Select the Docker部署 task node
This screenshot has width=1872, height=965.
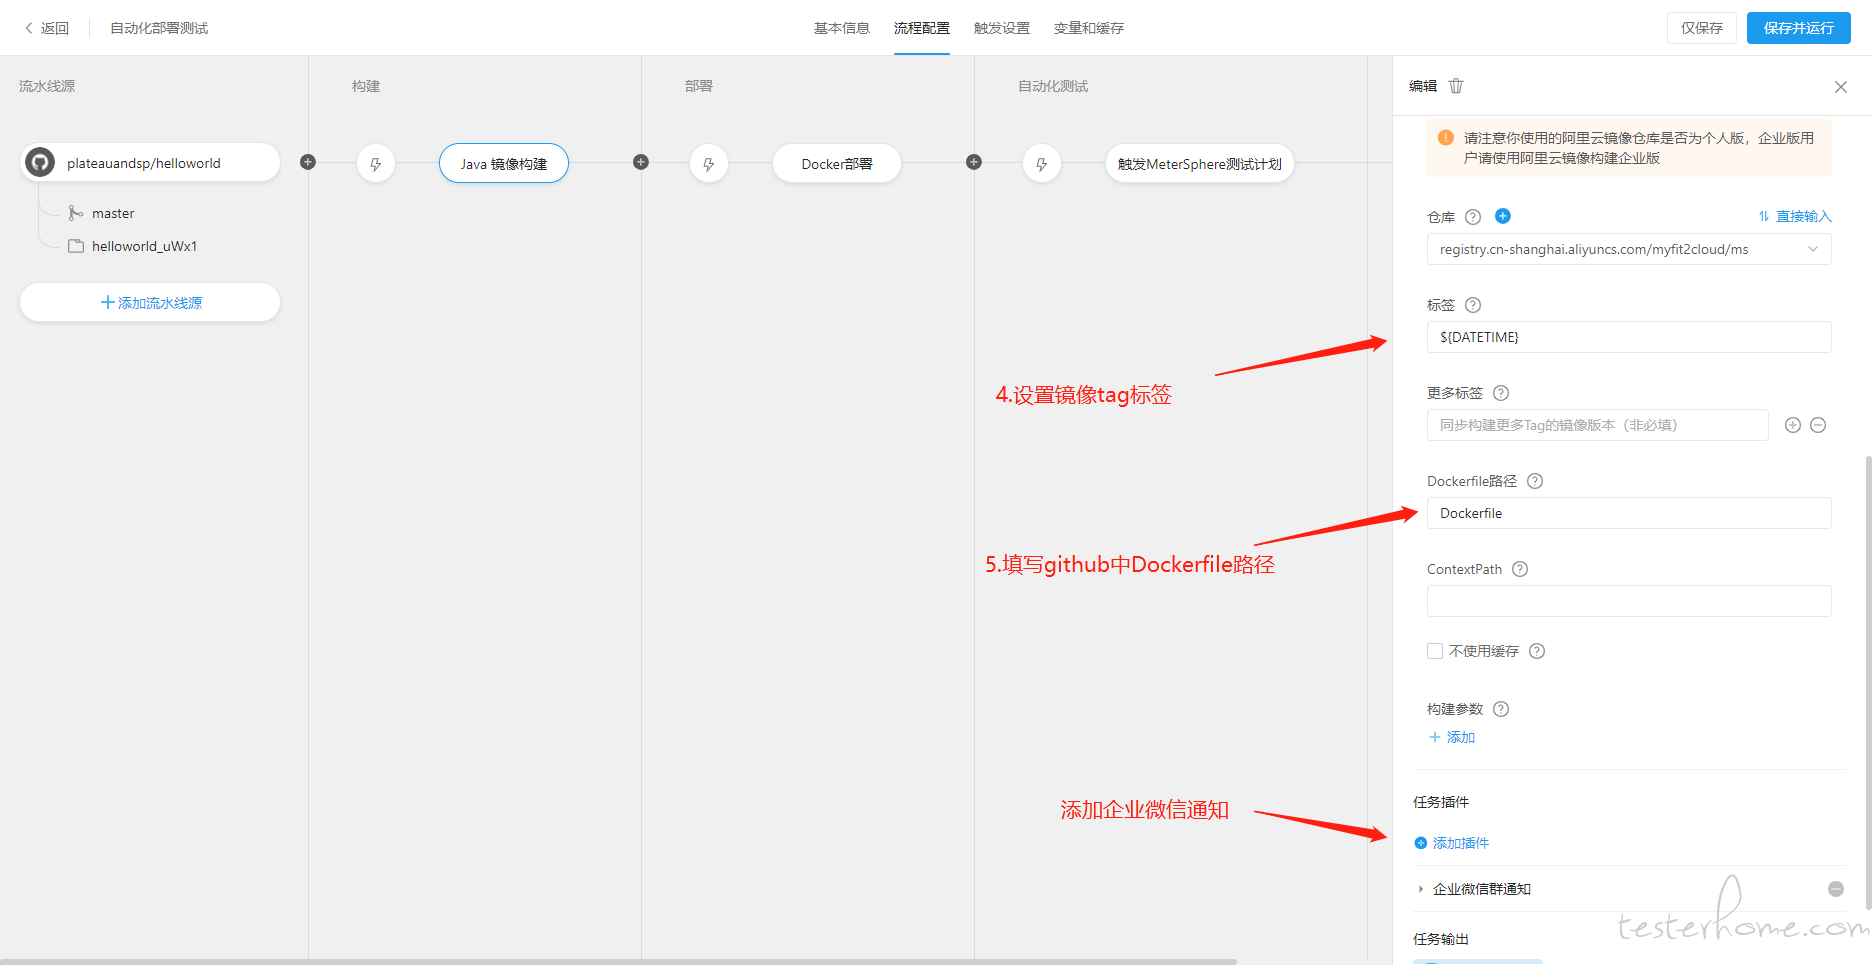click(837, 163)
